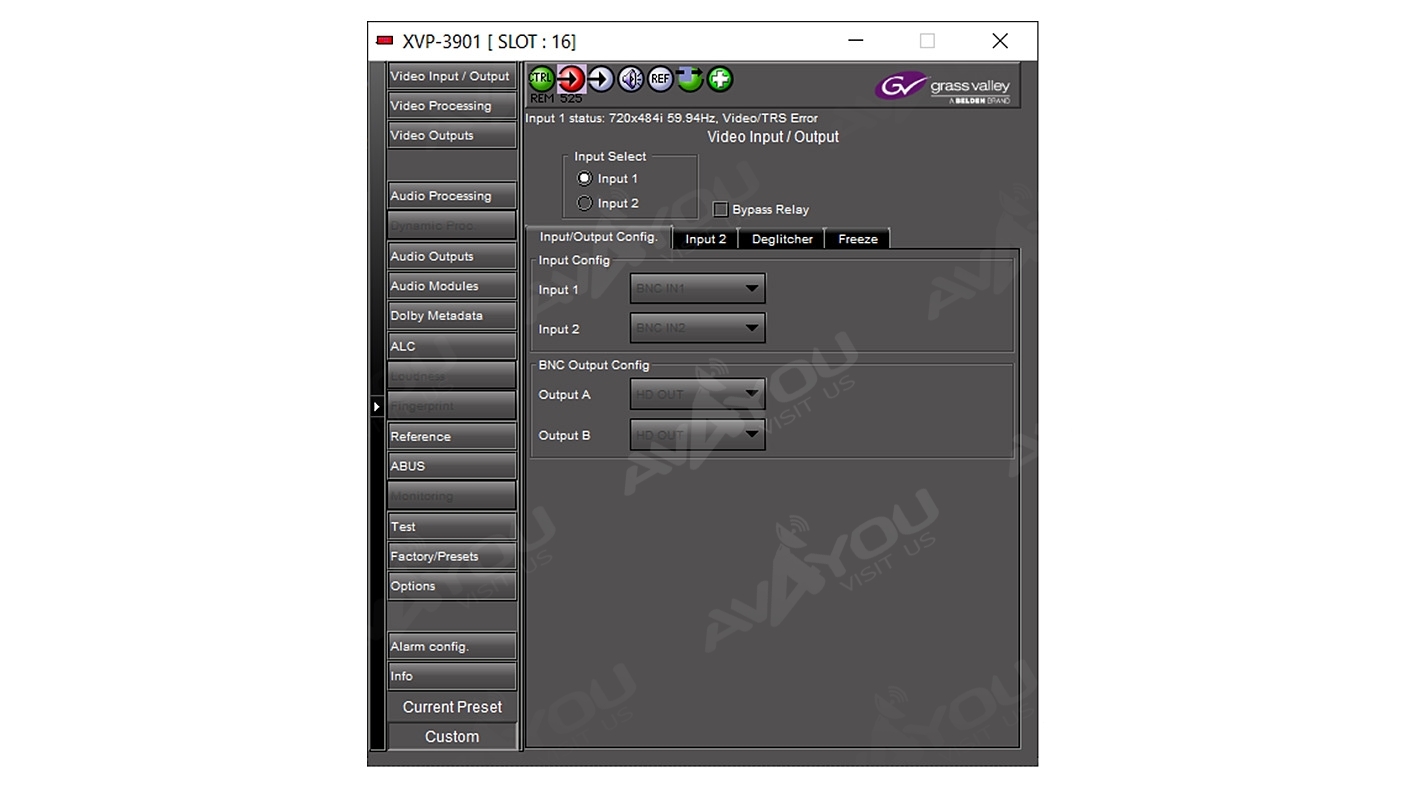Viewport: 1422px width, 800px height.
Task: Click the green CTRL status icon
Action: 541,79
